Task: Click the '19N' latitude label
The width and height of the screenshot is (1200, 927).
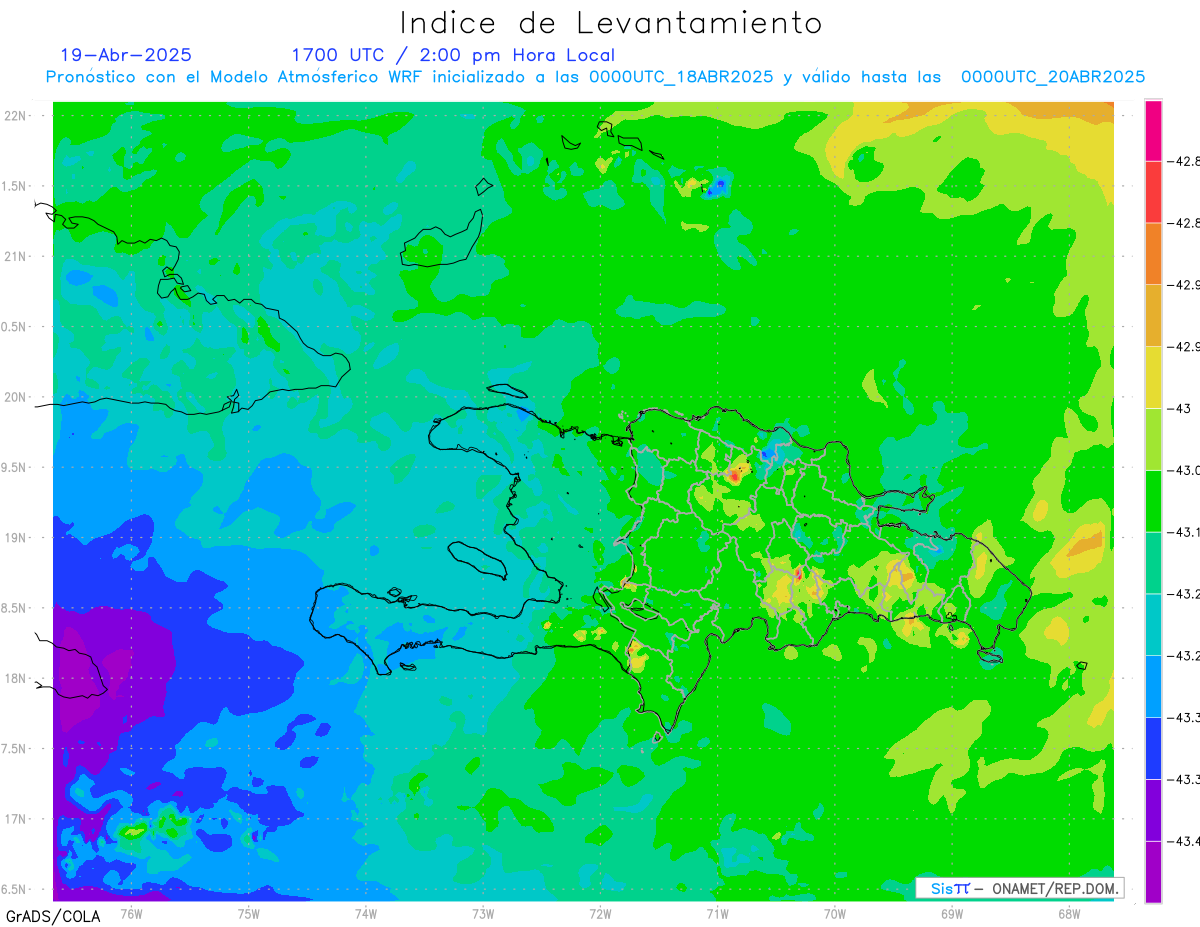Action: click(x=17, y=538)
